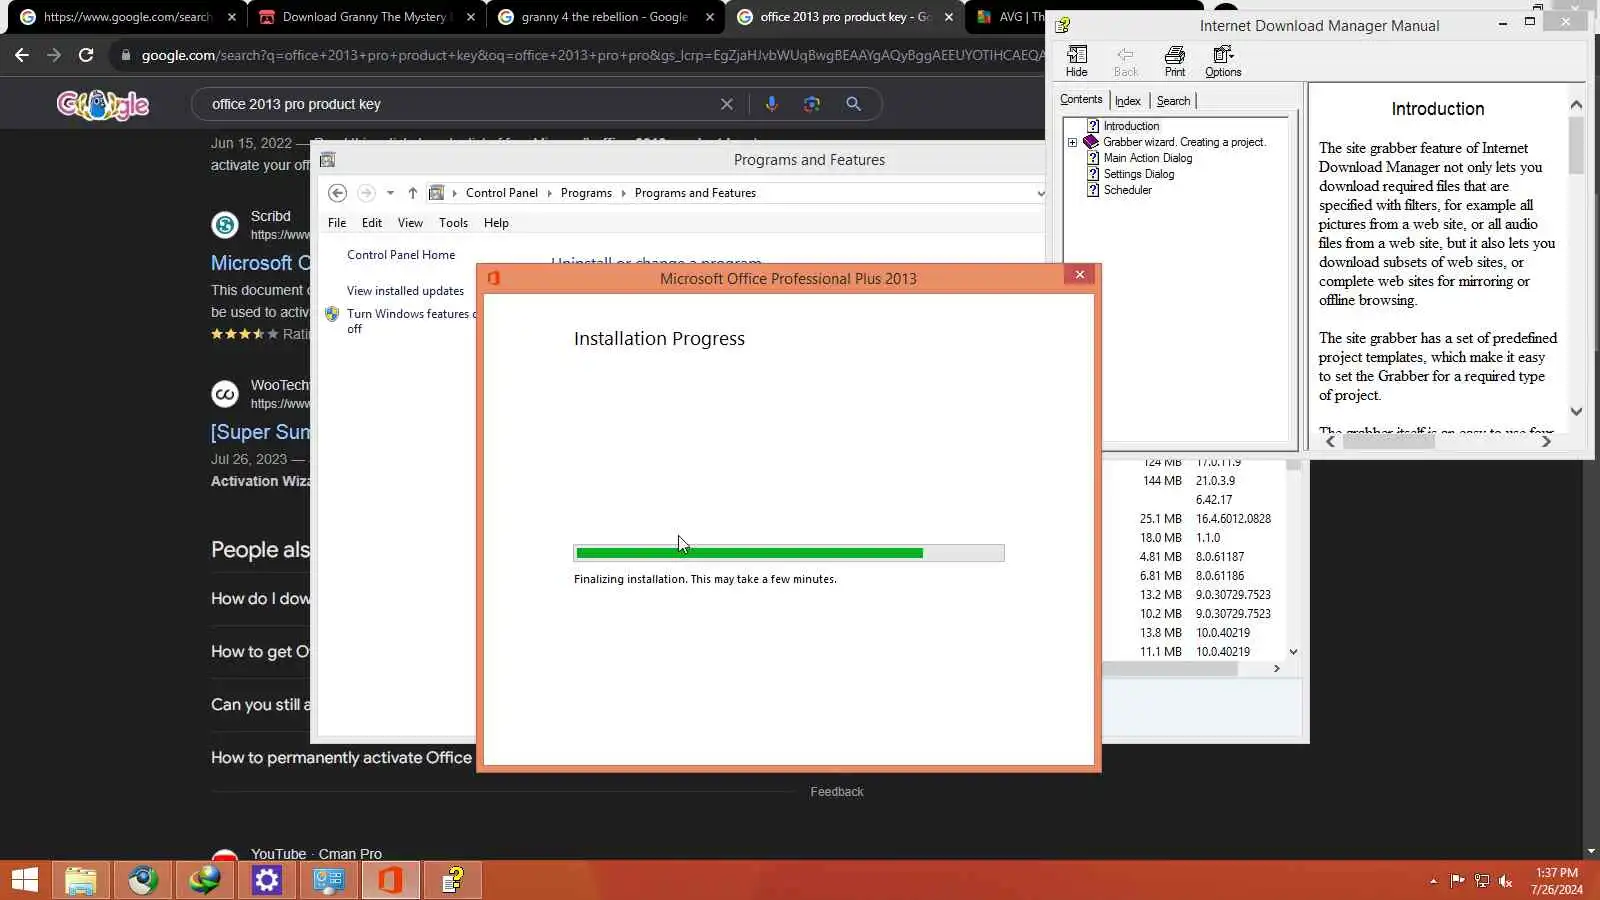Show hidden tray icons arrow
Screen dimensions: 1600x900
(1433, 881)
